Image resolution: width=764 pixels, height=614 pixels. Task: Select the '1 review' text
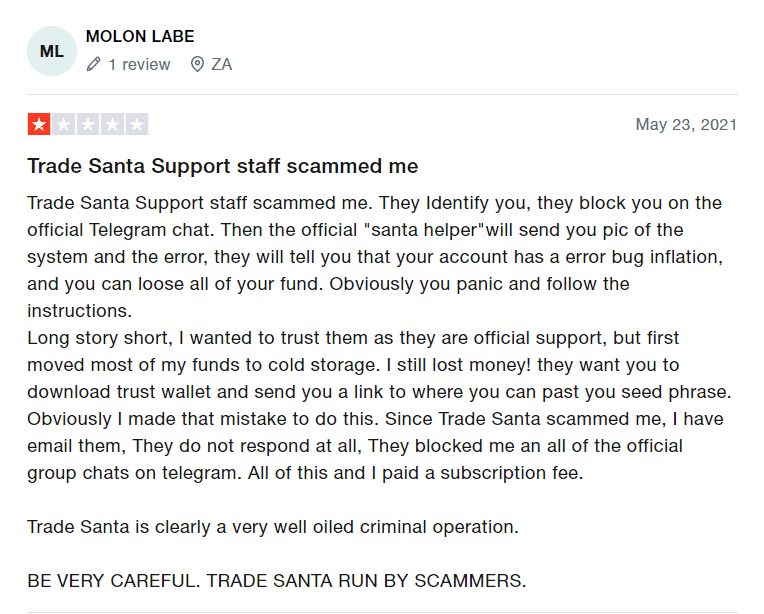[x=139, y=64]
